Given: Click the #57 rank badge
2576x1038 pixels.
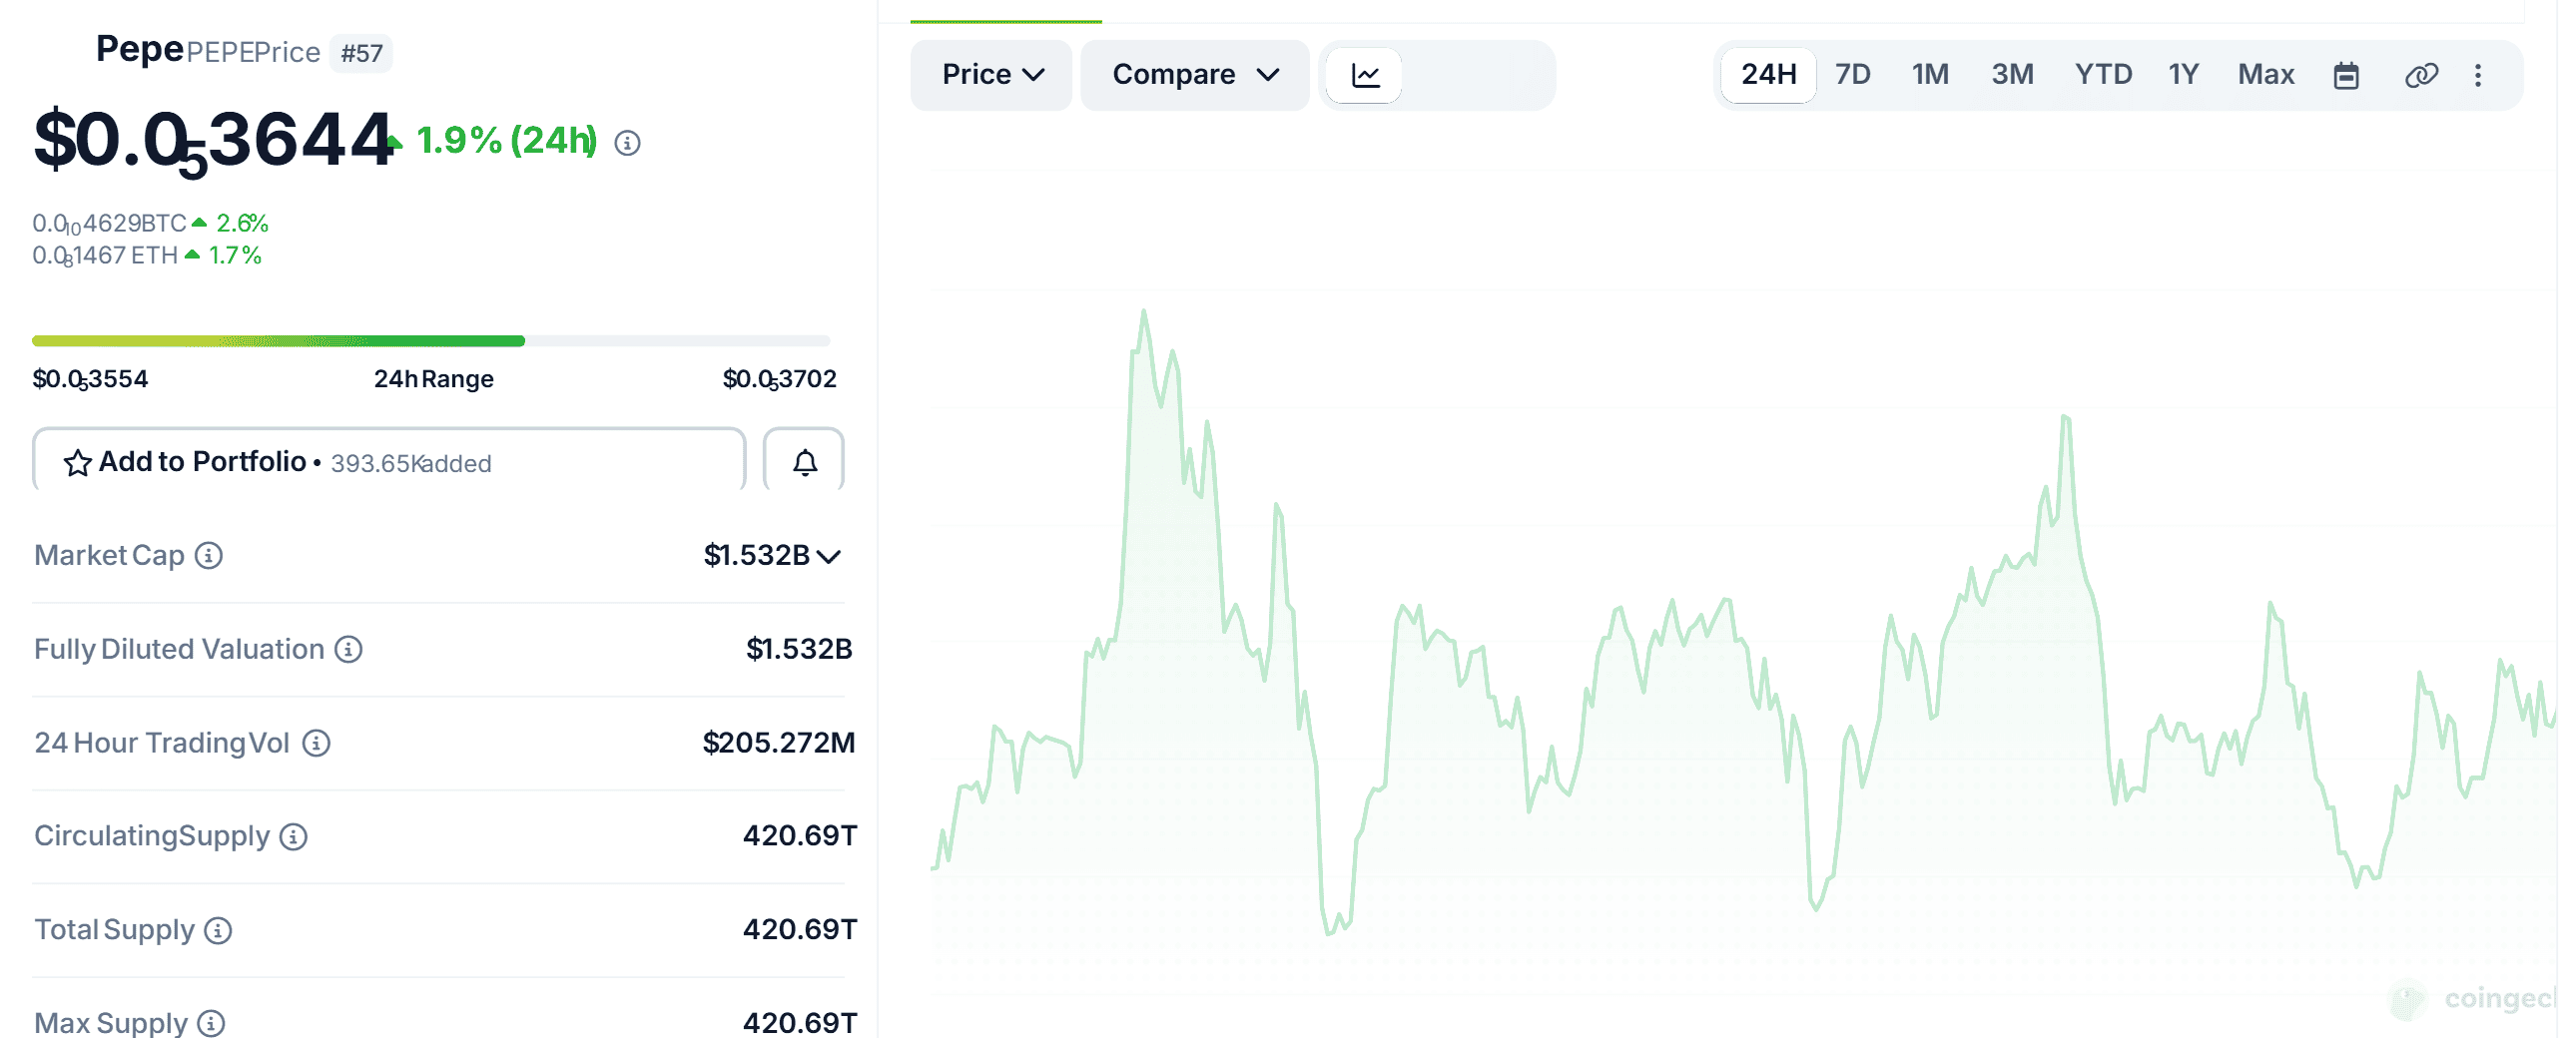Looking at the screenshot, I should 361,53.
